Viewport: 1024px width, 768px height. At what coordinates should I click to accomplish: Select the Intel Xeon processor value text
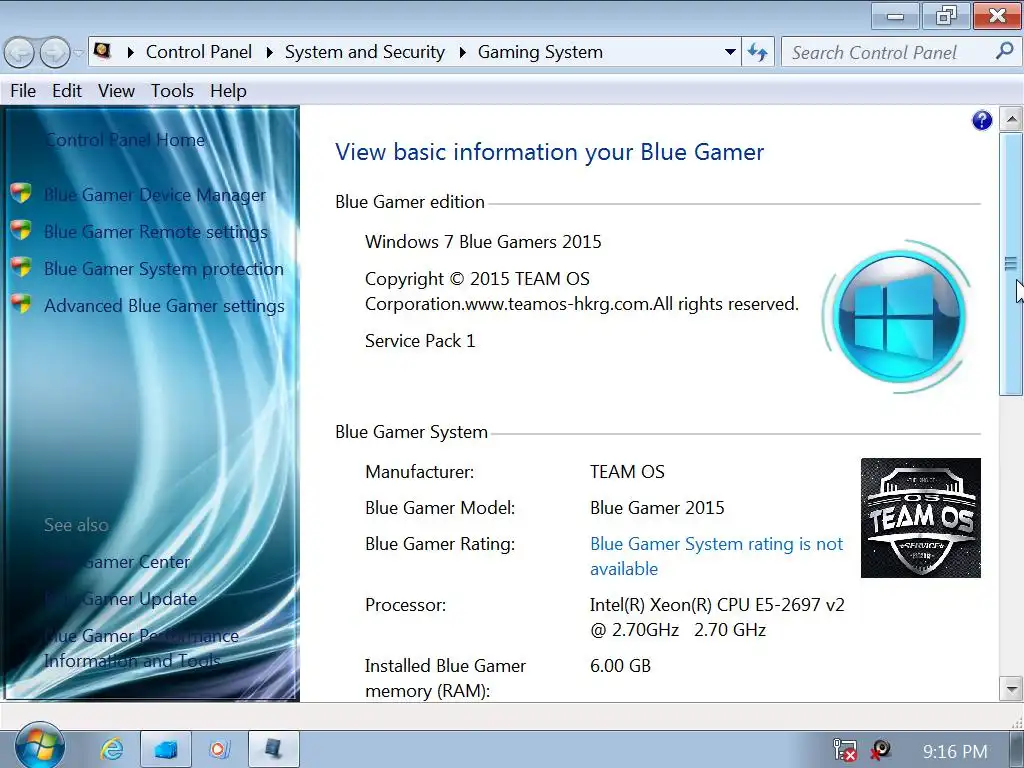tap(717, 617)
